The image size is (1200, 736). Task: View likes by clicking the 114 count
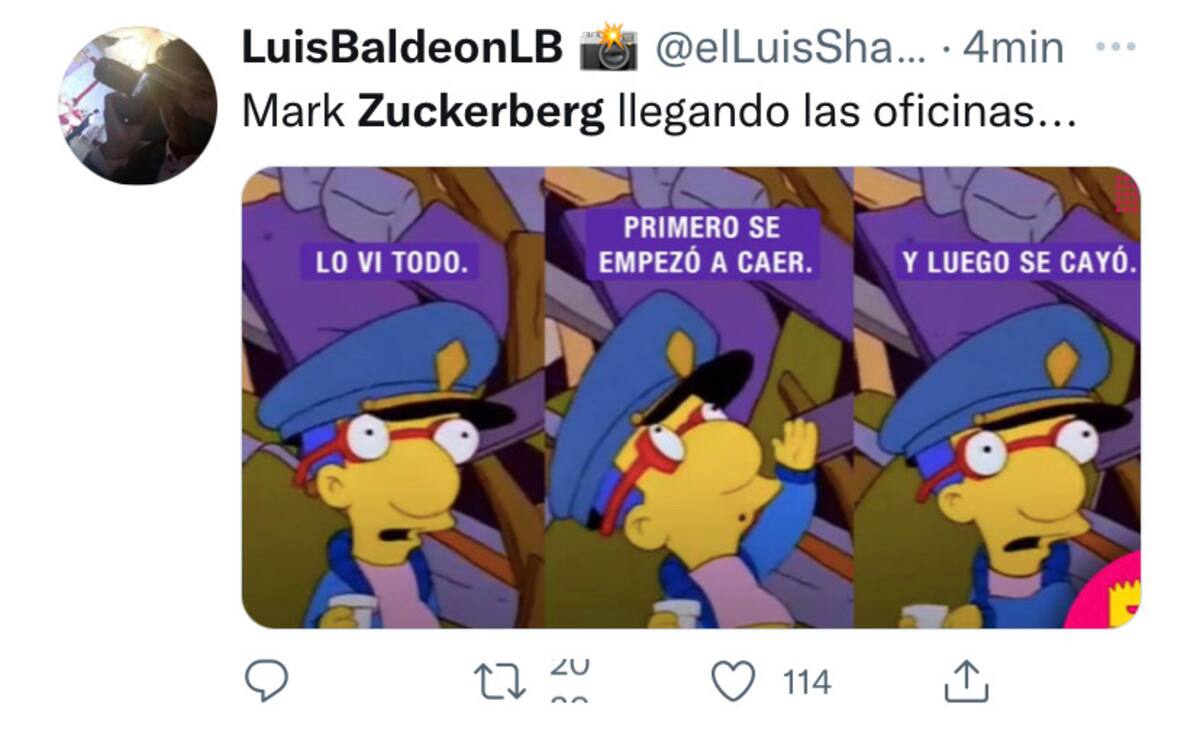coord(806,683)
